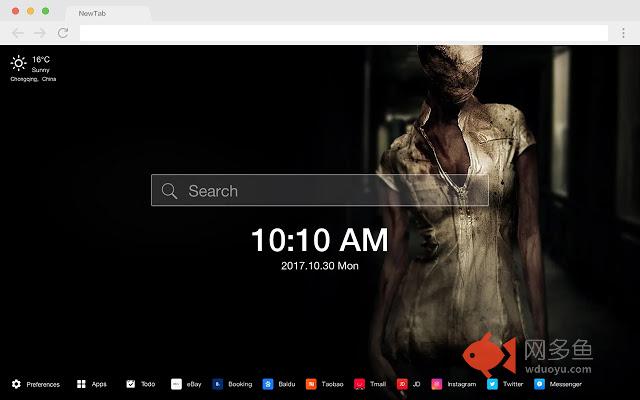Click the Sunny weather condition text
The image size is (640, 400).
click(40, 70)
